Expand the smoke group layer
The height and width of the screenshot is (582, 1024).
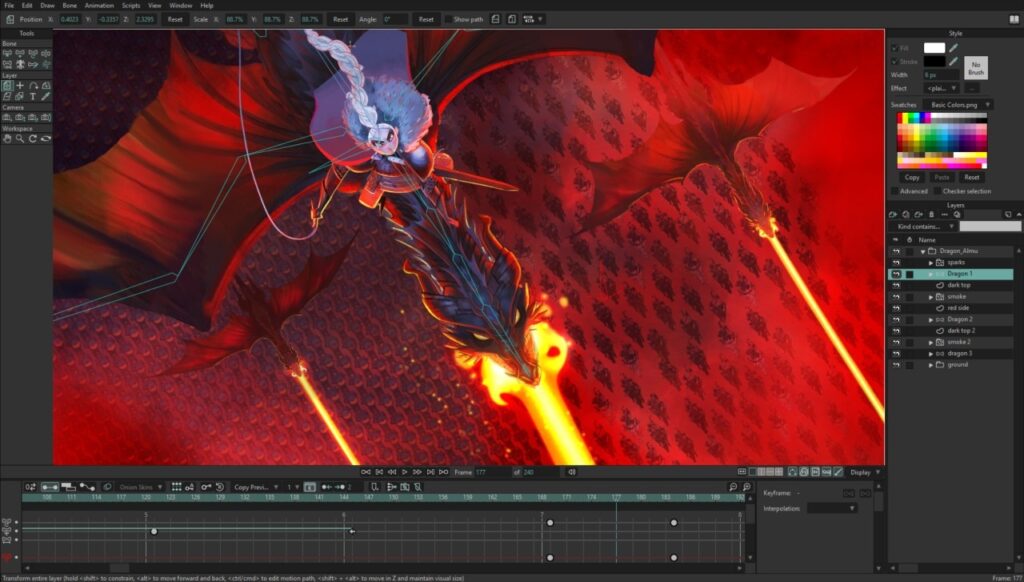tap(931, 297)
